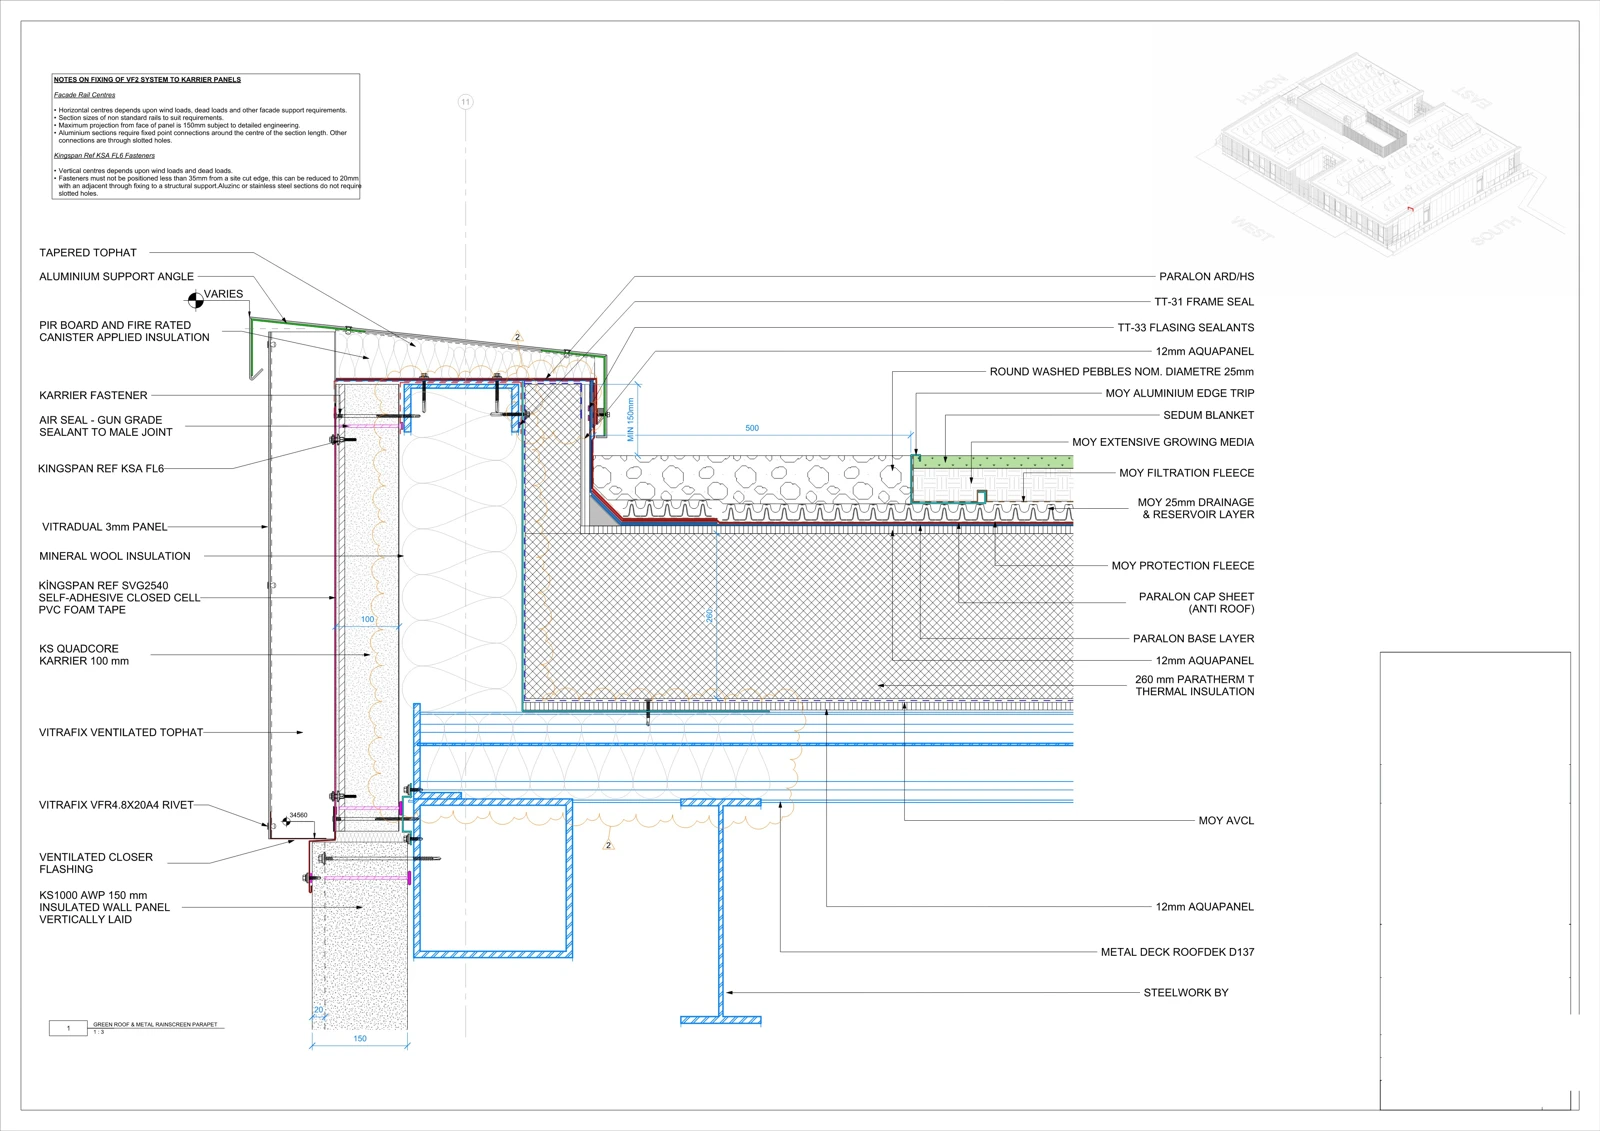Select the SEDUM BLANKET label

[1208, 416]
